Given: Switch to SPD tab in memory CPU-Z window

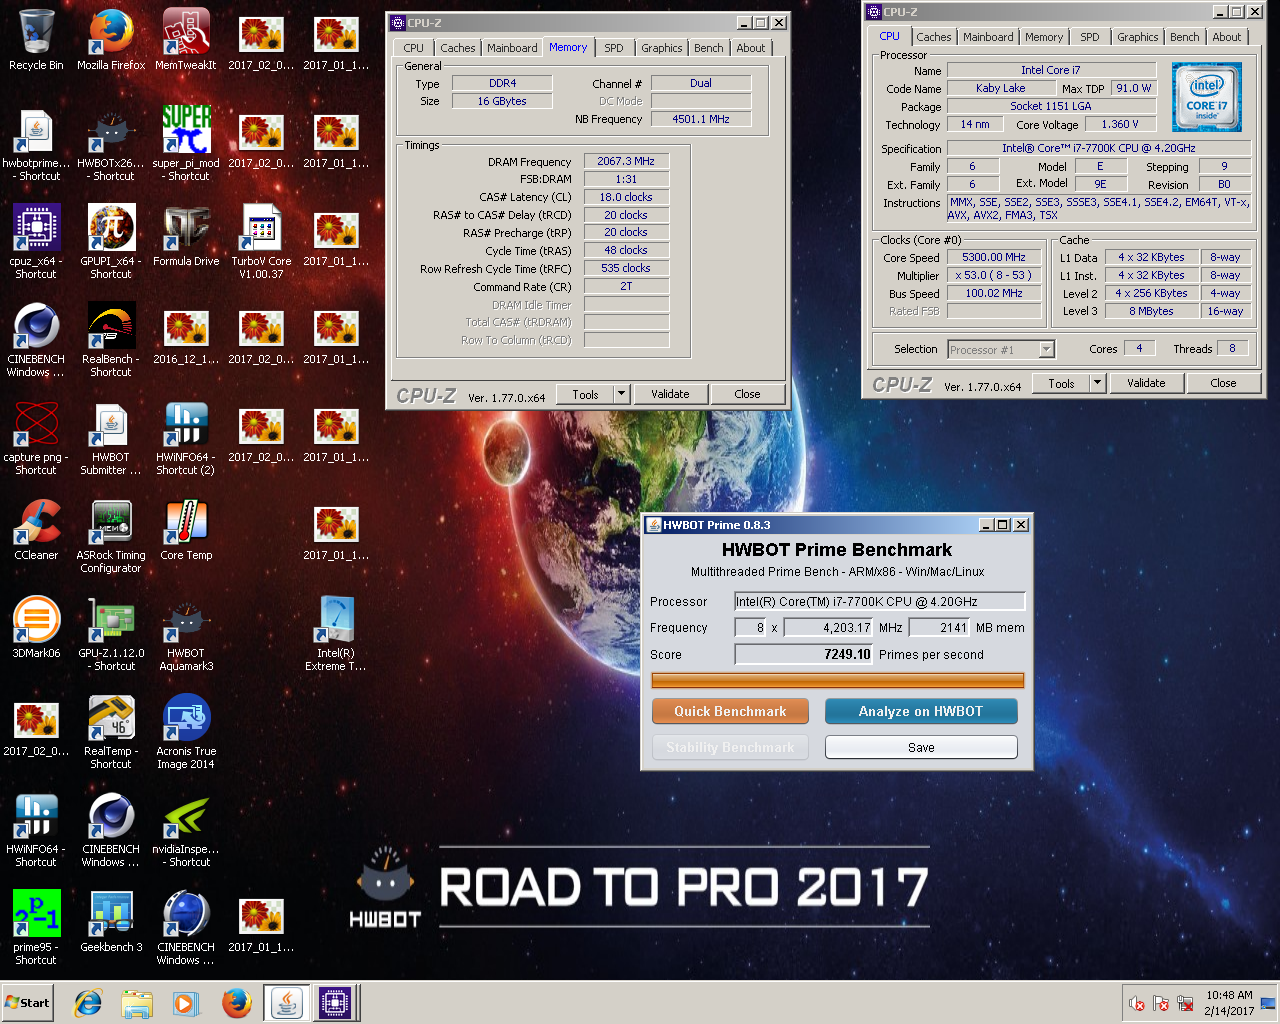Looking at the screenshot, I should coord(614,48).
